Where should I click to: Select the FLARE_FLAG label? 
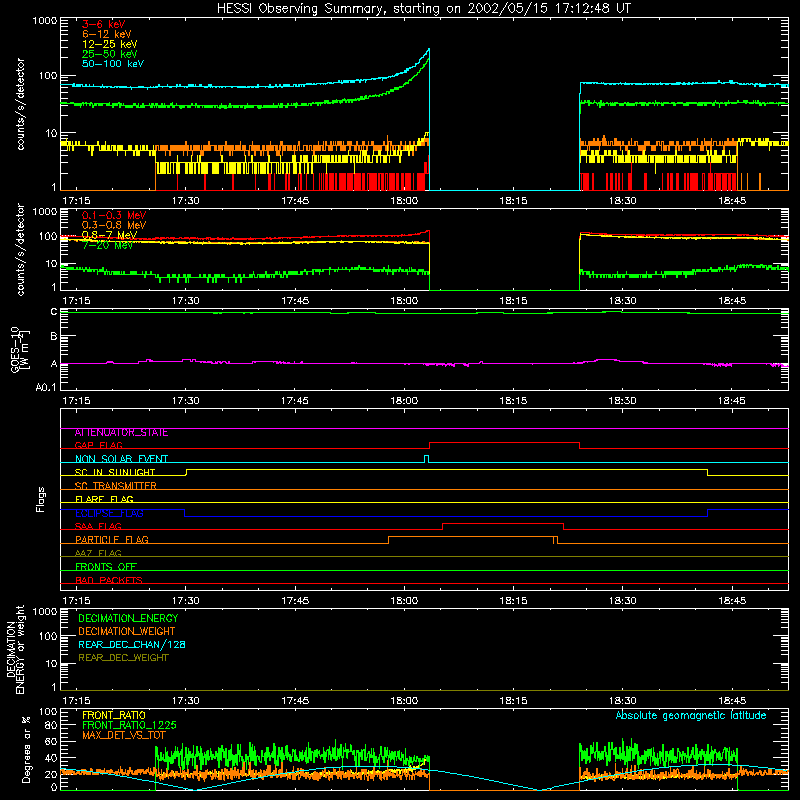(104, 499)
